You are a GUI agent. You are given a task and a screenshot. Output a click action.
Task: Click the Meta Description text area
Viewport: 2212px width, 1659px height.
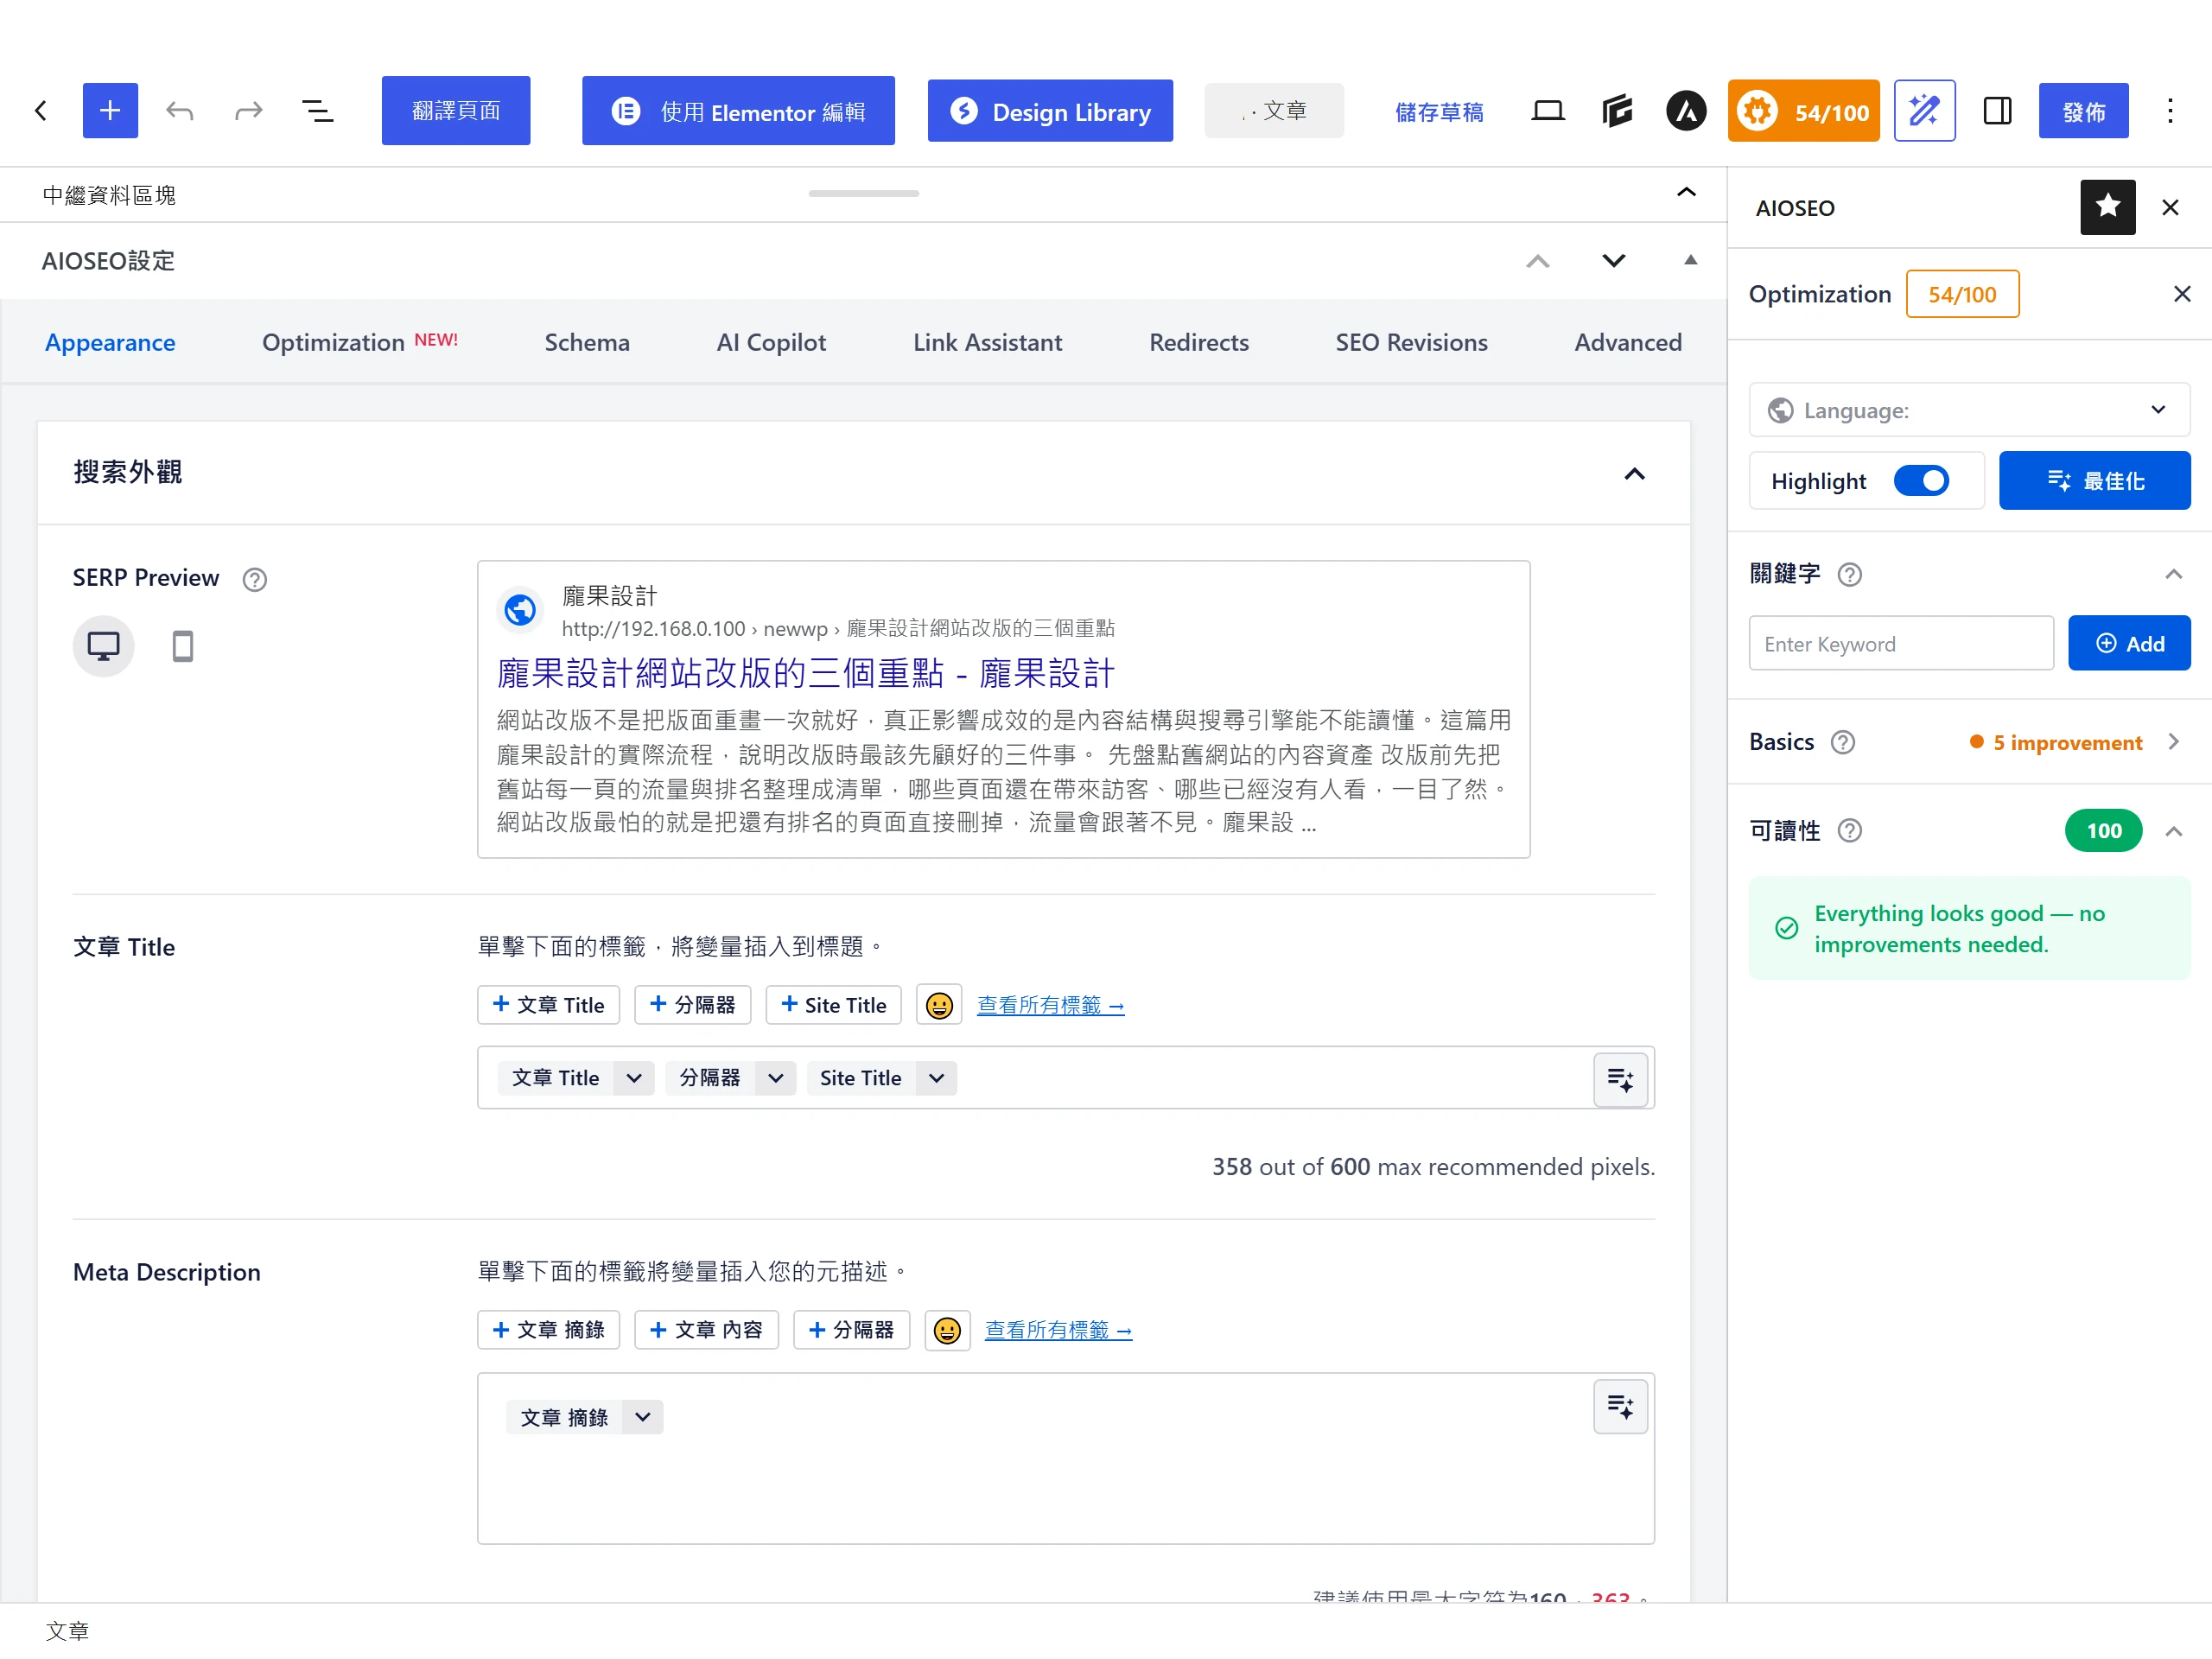coord(1065,1458)
